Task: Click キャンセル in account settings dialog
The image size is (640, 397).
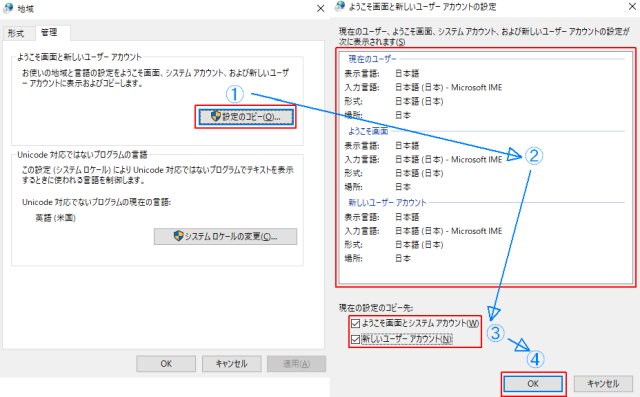Action: 603,384
